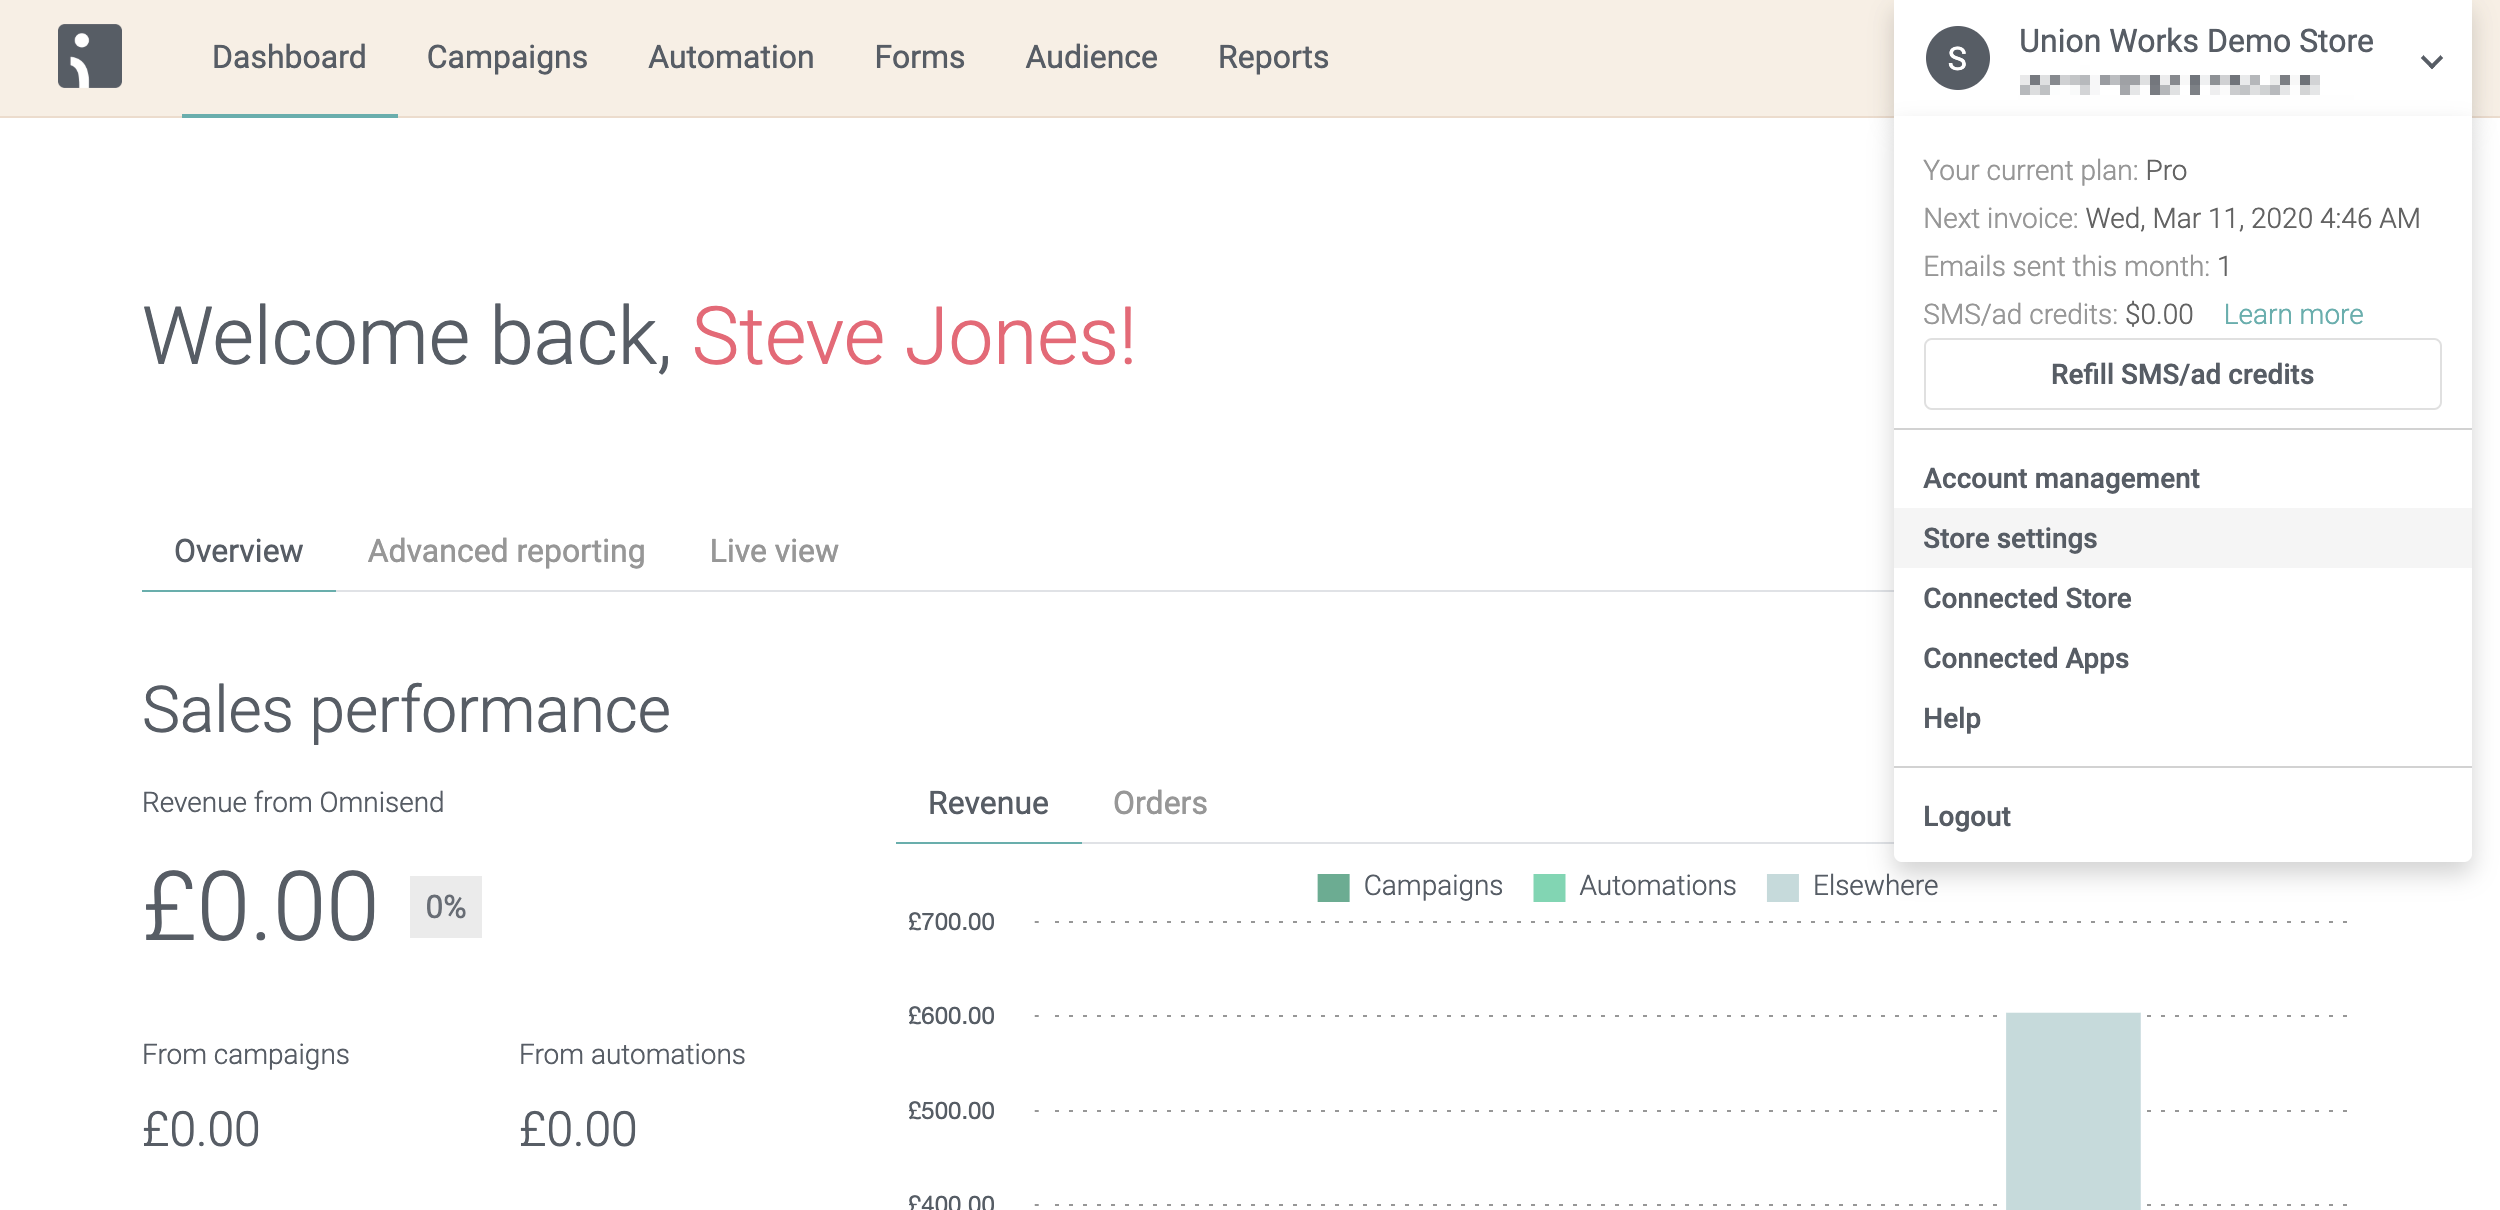Open the Live view tab
The height and width of the screenshot is (1210, 2500).
click(x=774, y=551)
